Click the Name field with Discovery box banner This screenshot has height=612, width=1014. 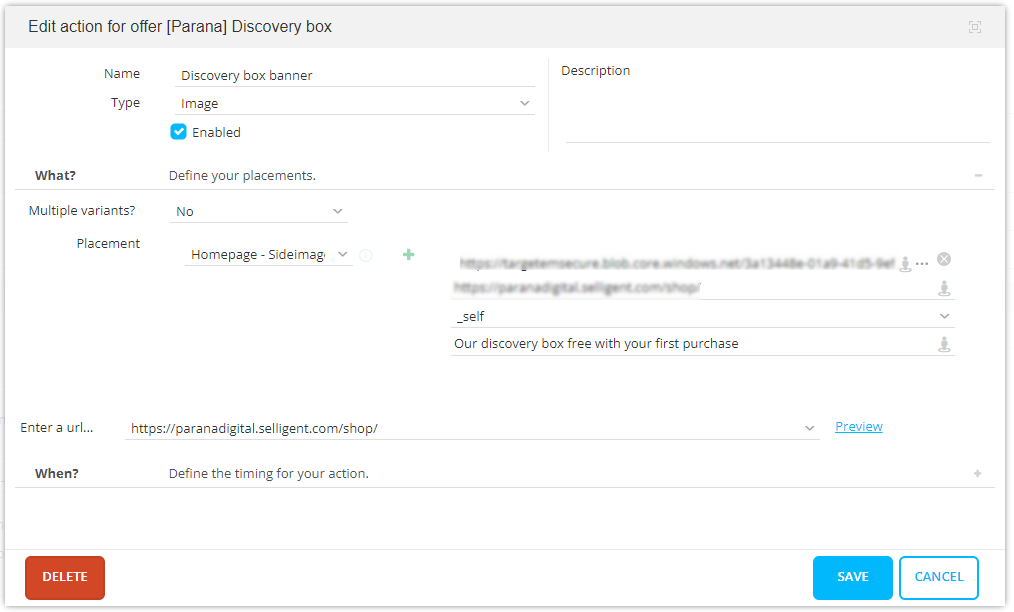click(x=355, y=75)
